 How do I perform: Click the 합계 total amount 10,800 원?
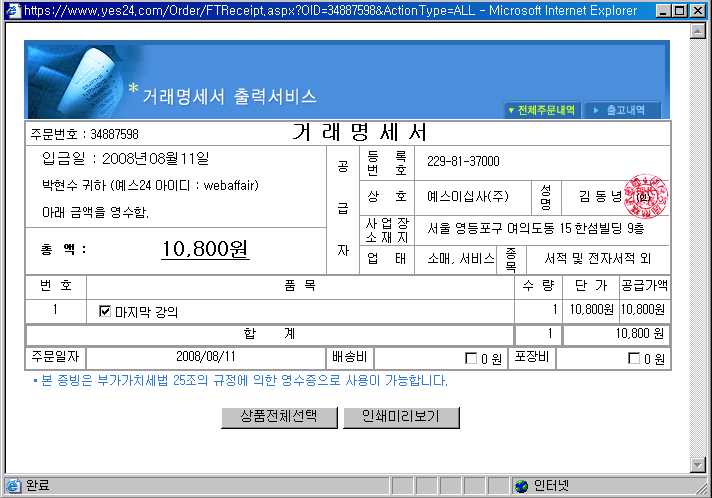coord(640,334)
